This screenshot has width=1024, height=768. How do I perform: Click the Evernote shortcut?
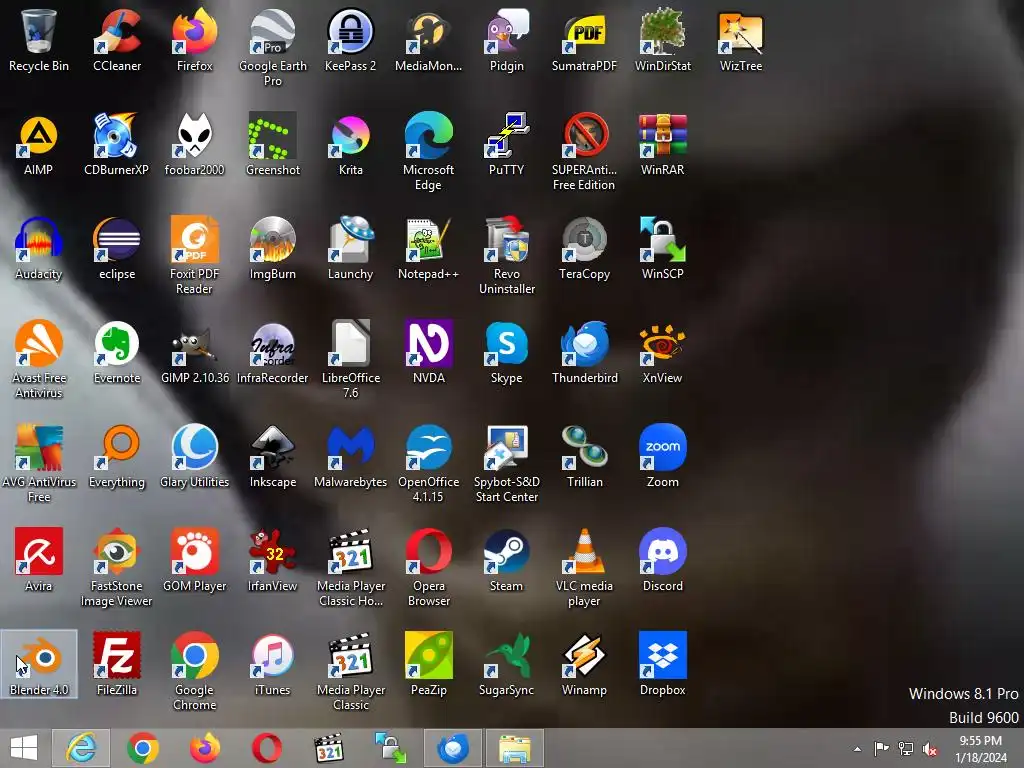tap(117, 352)
